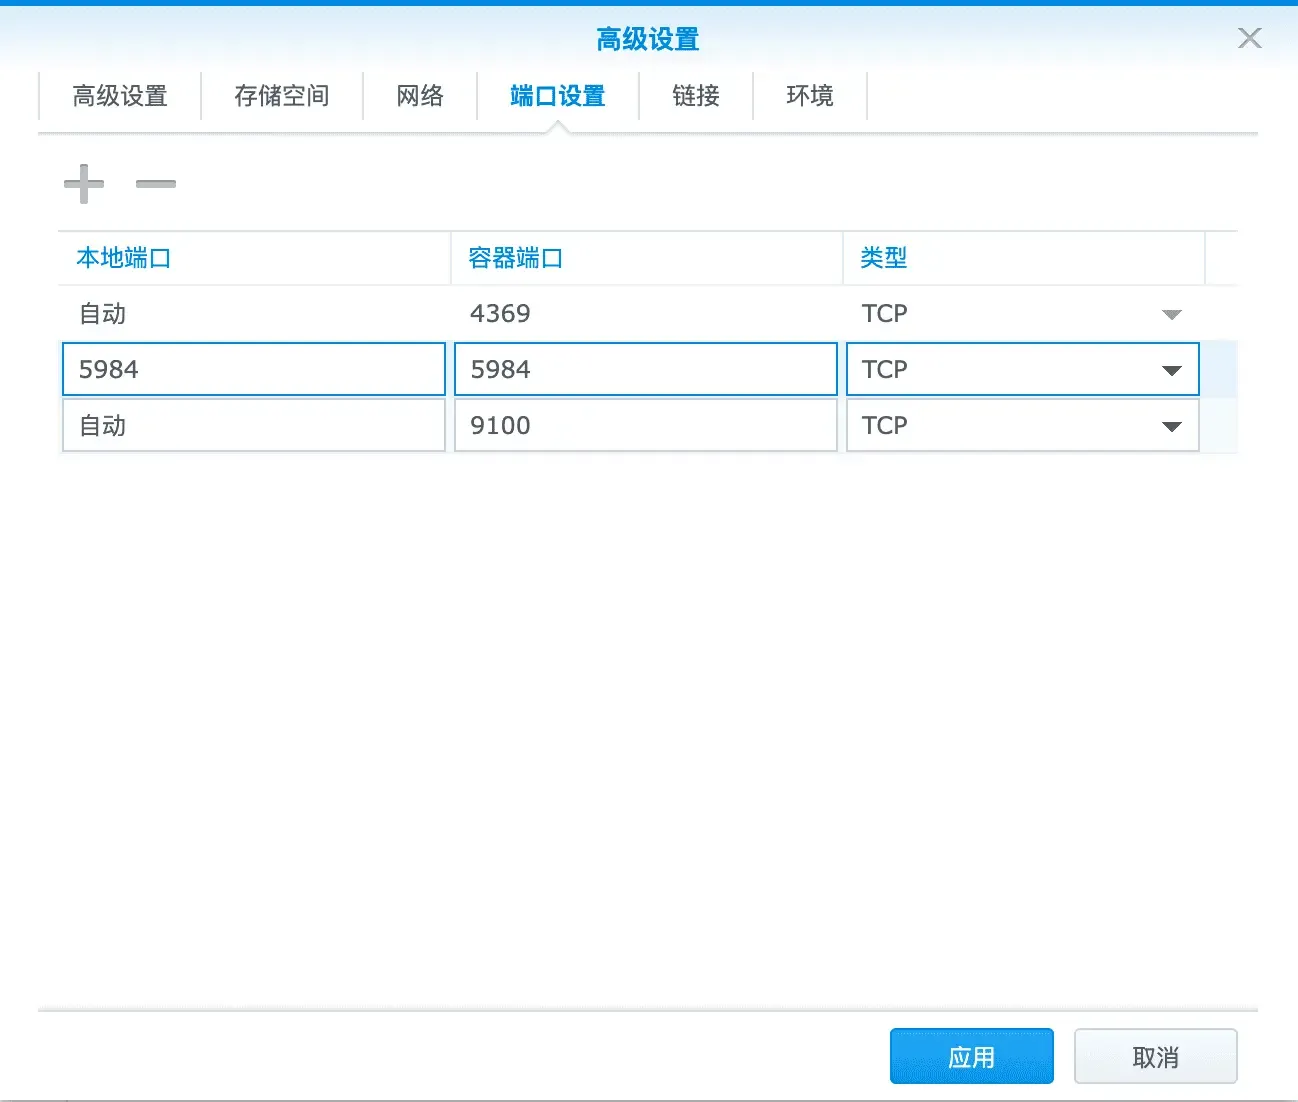The width and height of the screenshot is (1298, 1102).
Task: Click the 容器端口 column header
Action: [514, 257]
